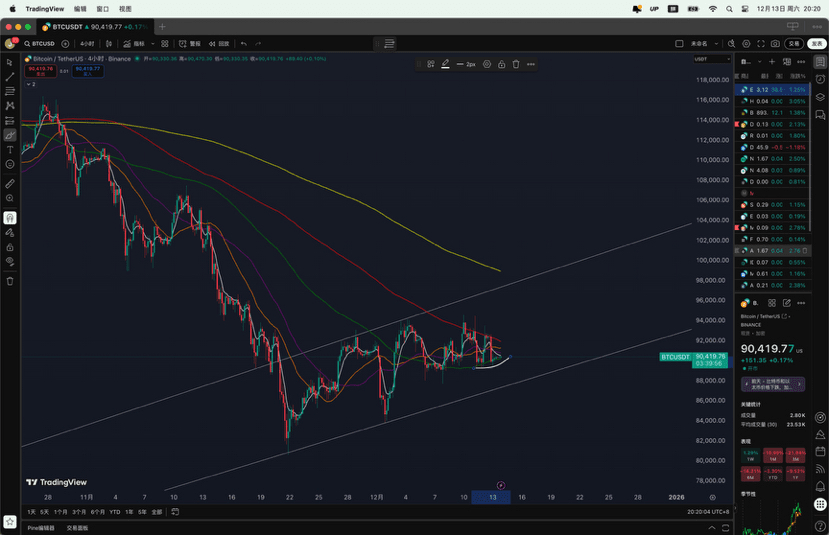Toggle magnet mode for drawings
Image resolution: width=829 pixels, height=535 pixels.
pyautogui.click(x=10, y=218)
